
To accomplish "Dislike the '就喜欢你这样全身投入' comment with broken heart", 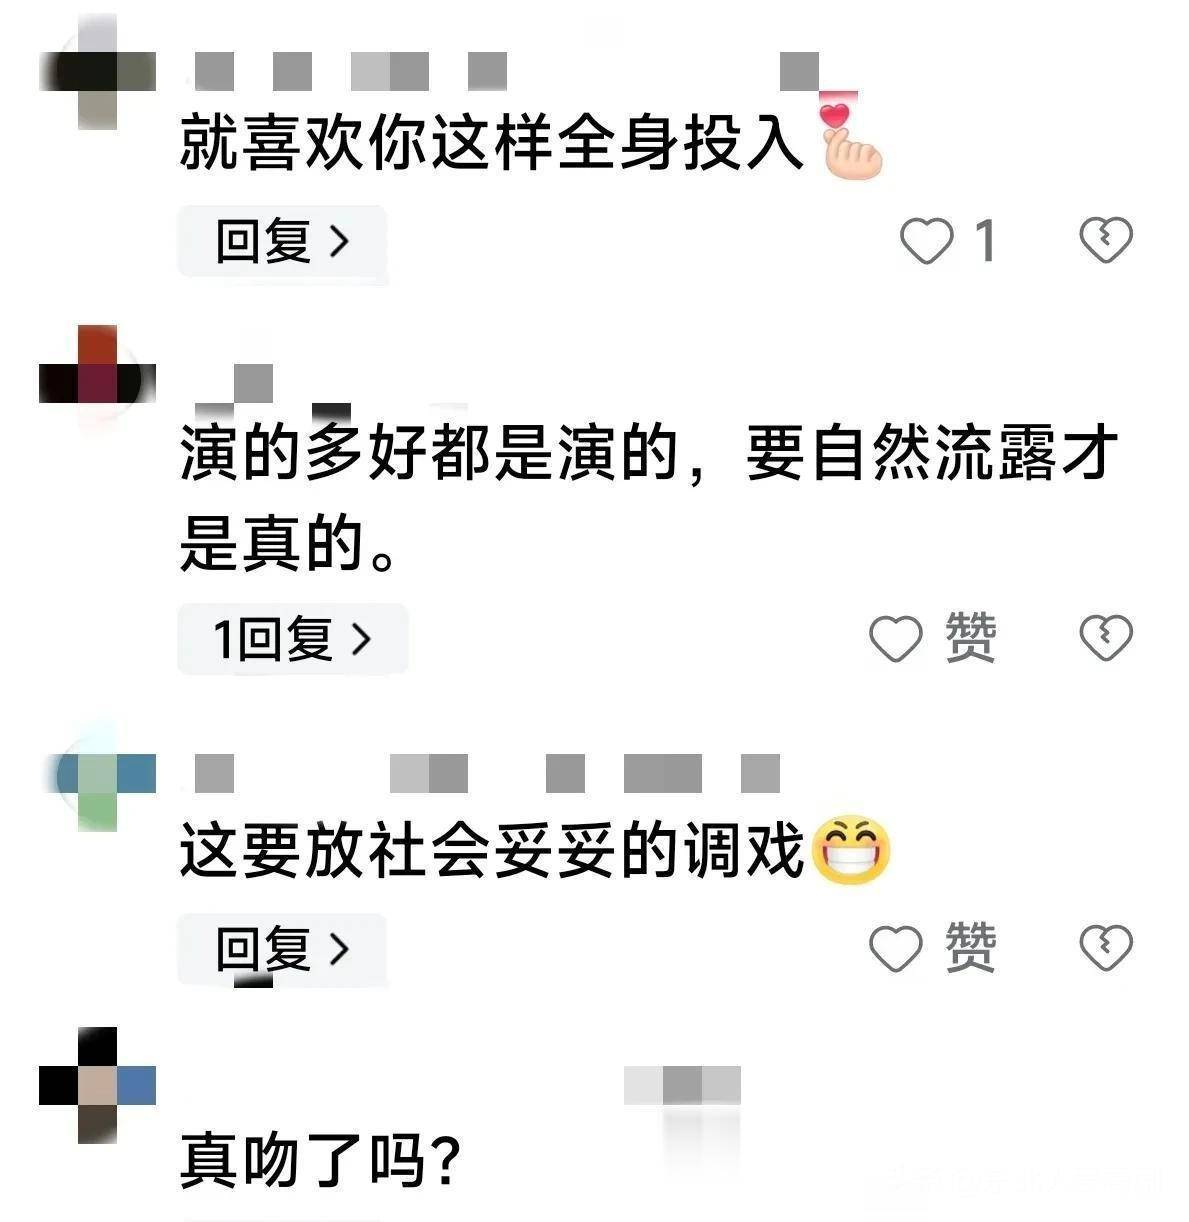I will coord(1106,241).
